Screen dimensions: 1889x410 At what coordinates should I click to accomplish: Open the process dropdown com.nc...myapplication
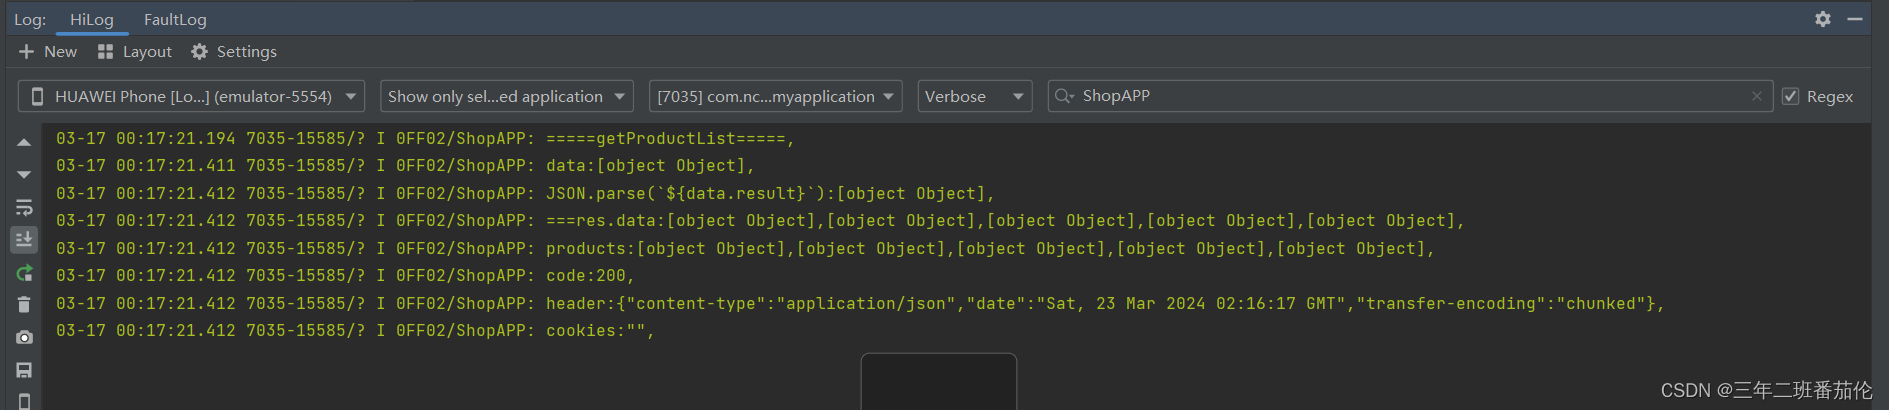[775, 96]
